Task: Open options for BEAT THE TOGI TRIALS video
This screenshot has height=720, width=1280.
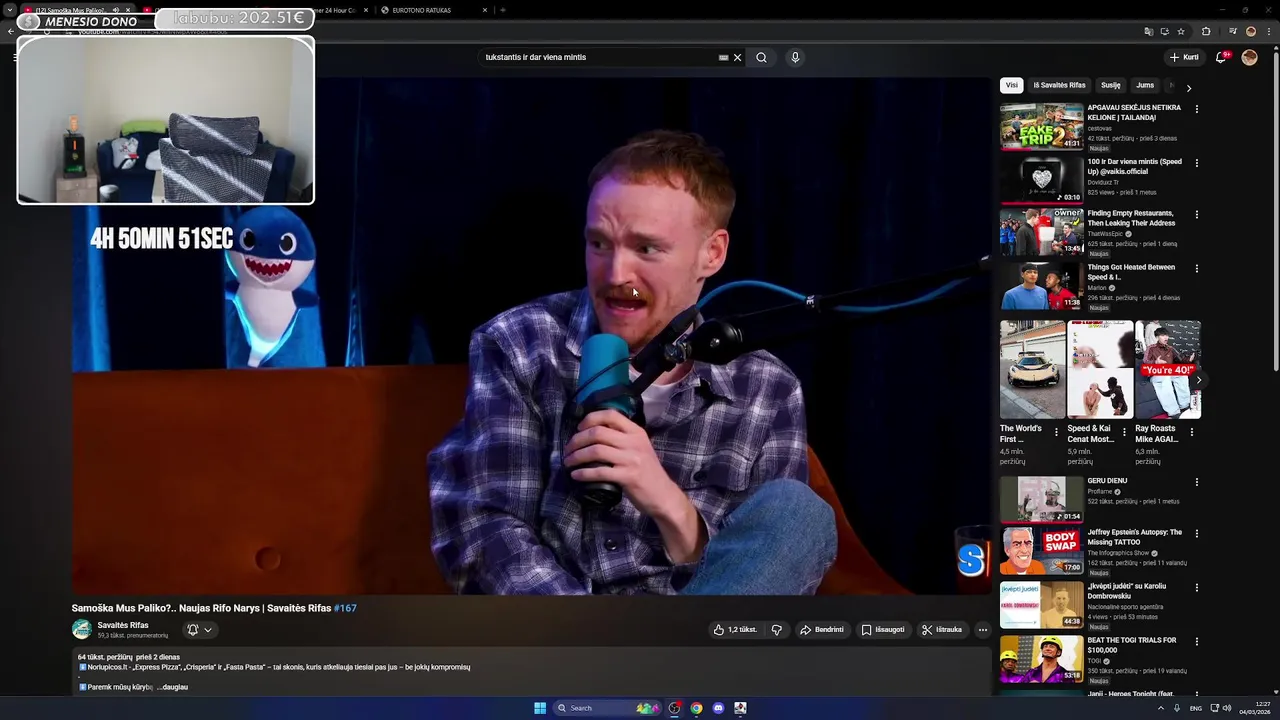Action: pyautogui.click(x=1196, y=642)
